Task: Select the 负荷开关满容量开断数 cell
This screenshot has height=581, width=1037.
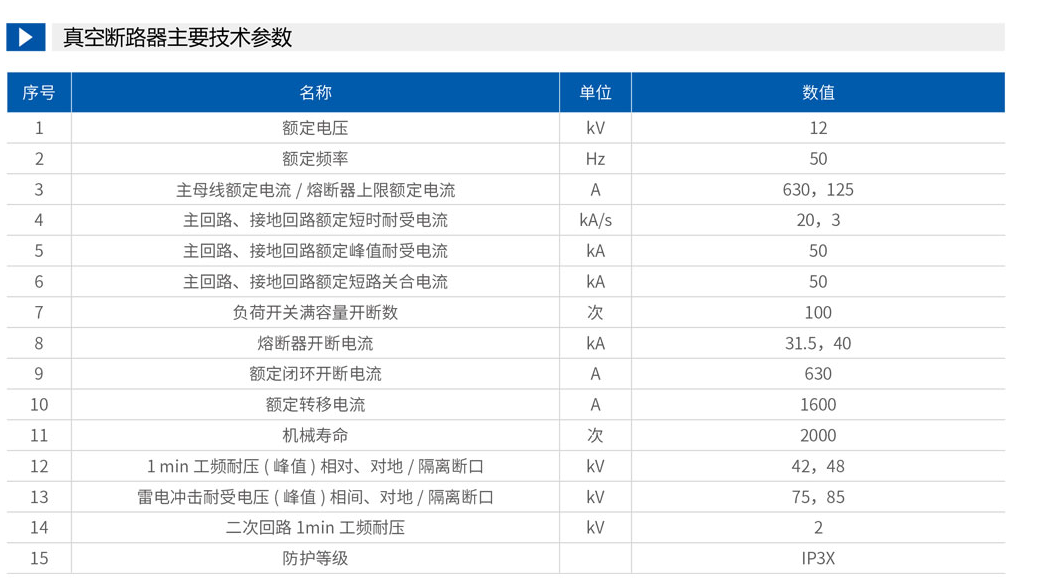Action: [315, 313]
